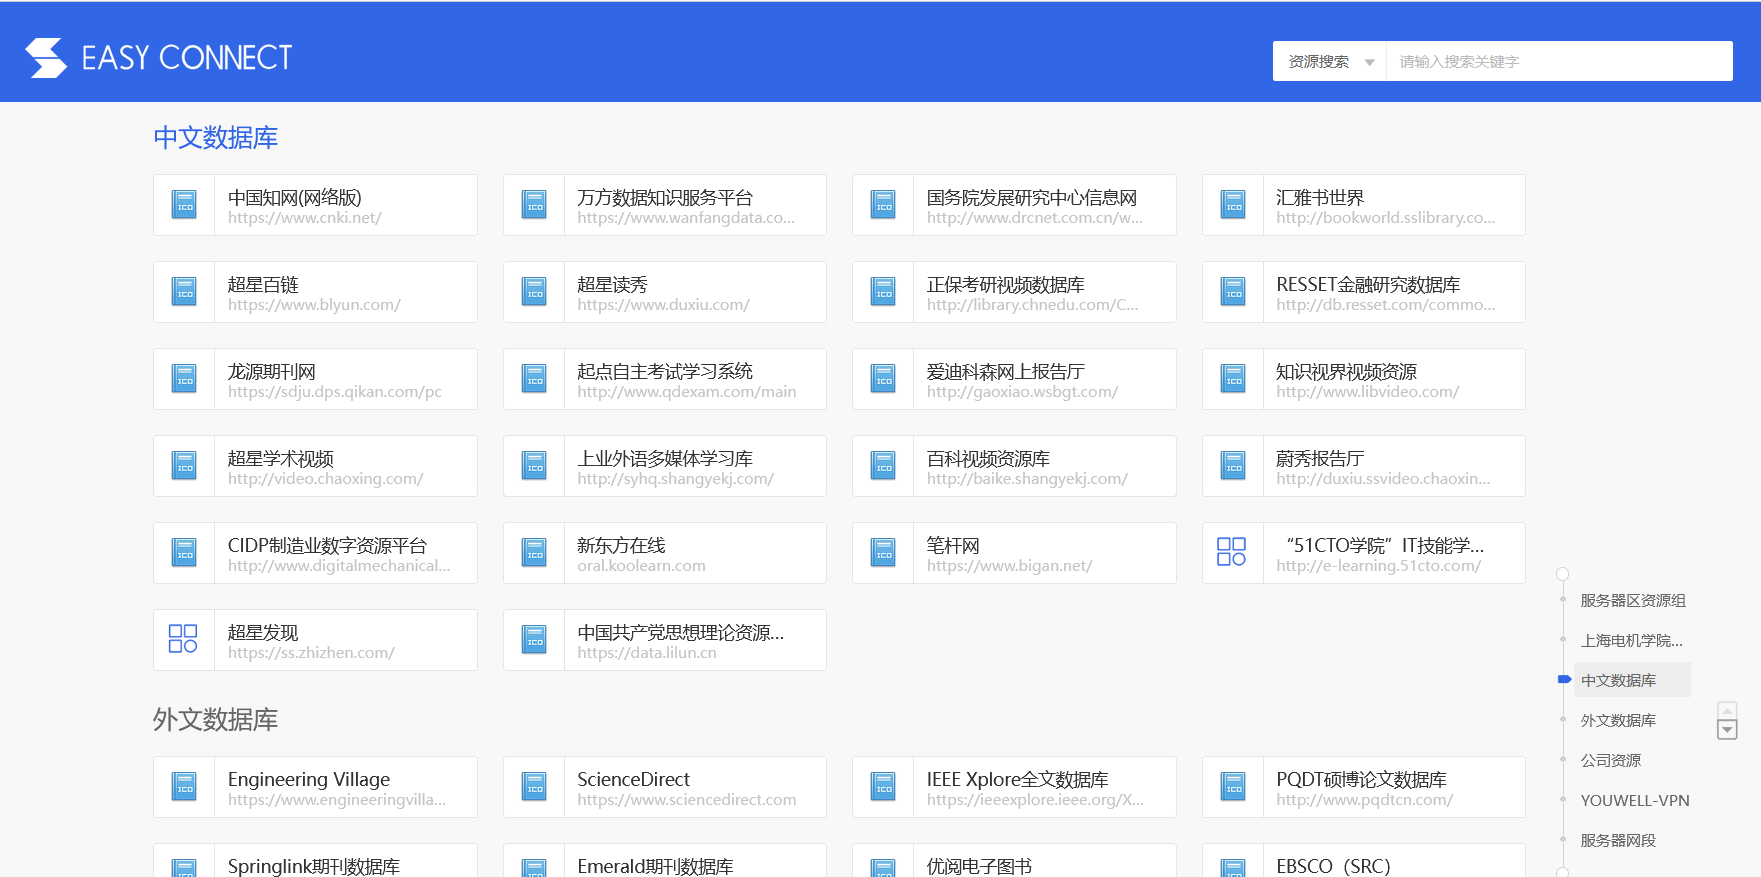The width and height of the screenshot is (1761, 877).
Task: Open the EBSCO (SRC) resource
Action: (x=1364, y=861)
